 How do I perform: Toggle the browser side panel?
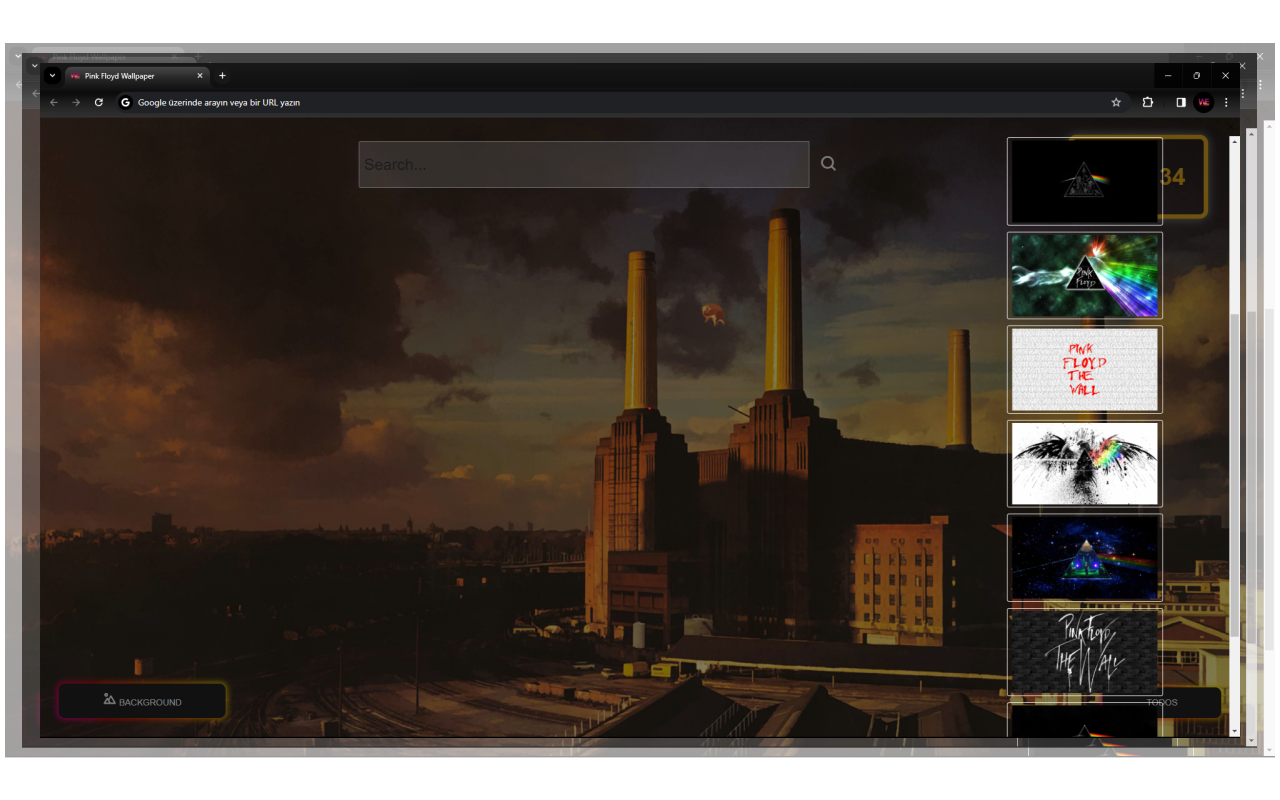pos(1181,102)
